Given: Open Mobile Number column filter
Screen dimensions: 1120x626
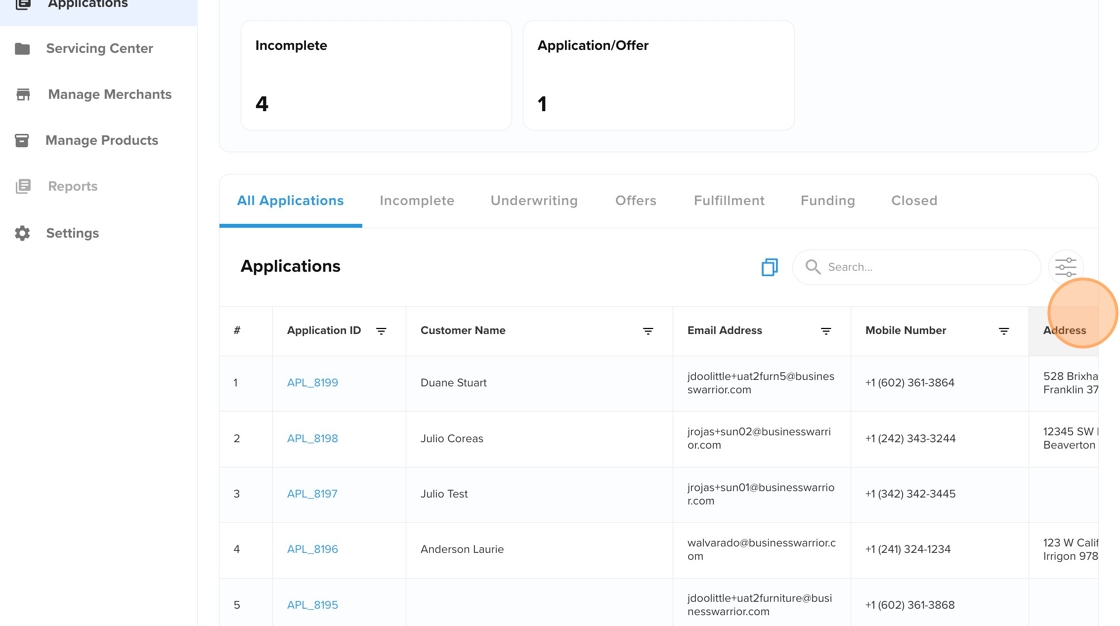Looking at the screenshot, I should pyautogui.click(x=1004, y=331).
